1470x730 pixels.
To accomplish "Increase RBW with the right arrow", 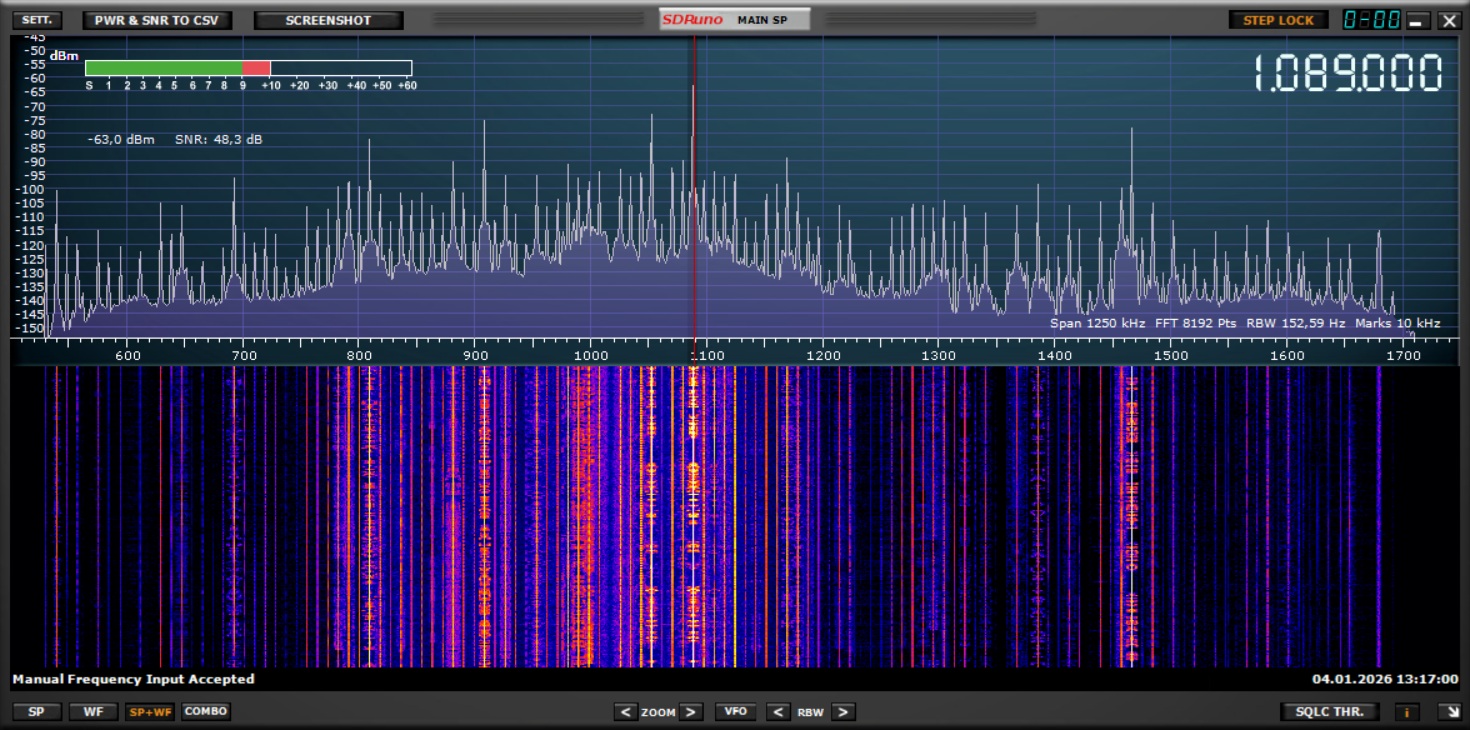I will click(843, 712).
